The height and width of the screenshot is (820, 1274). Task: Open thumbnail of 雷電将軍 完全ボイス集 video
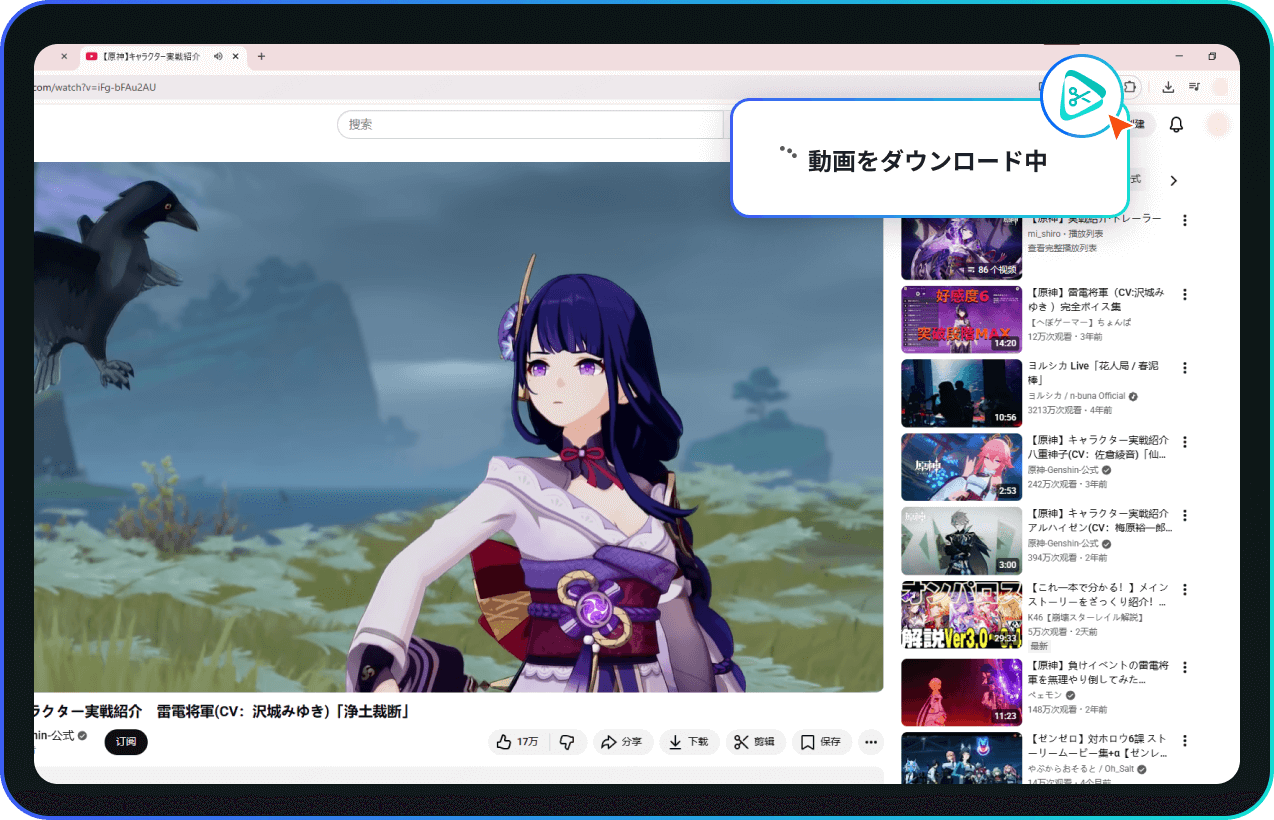[x=961, y=320]
